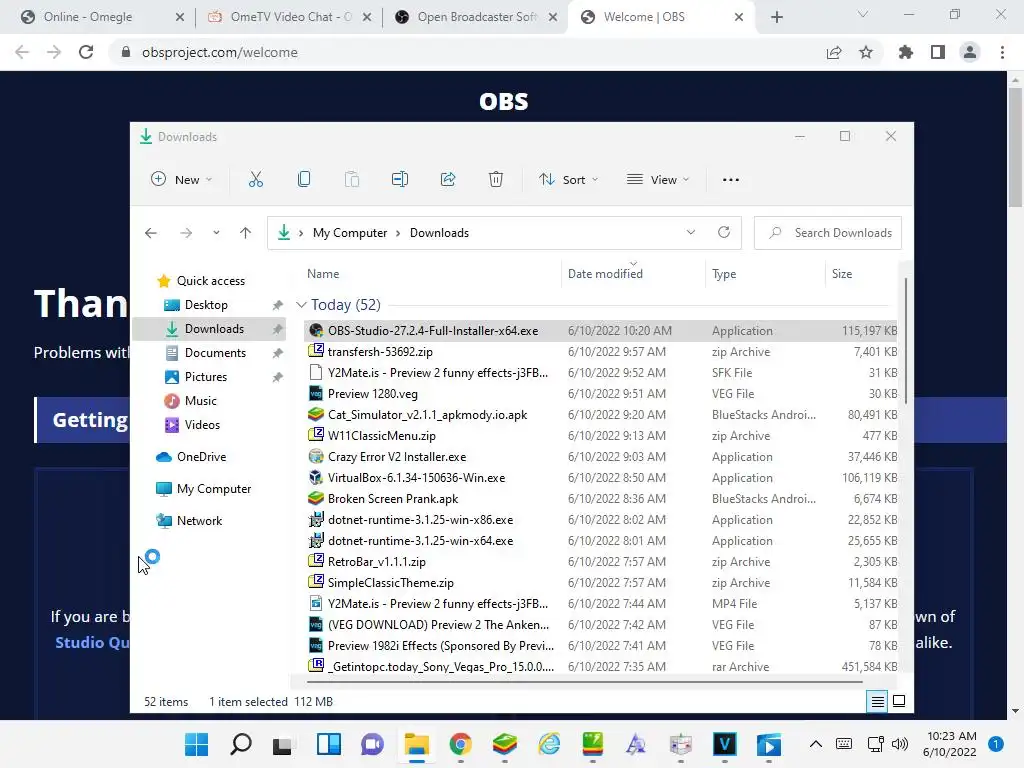The image size is (1024, 768).
Task: Click the Share icon in Explorer toolbar
Action: [448, 180]
